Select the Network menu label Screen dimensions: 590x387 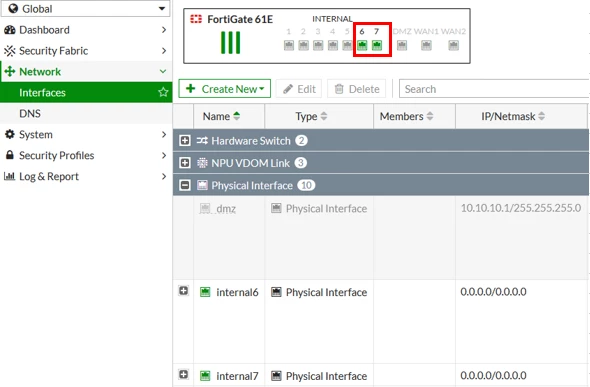(40, 71)
